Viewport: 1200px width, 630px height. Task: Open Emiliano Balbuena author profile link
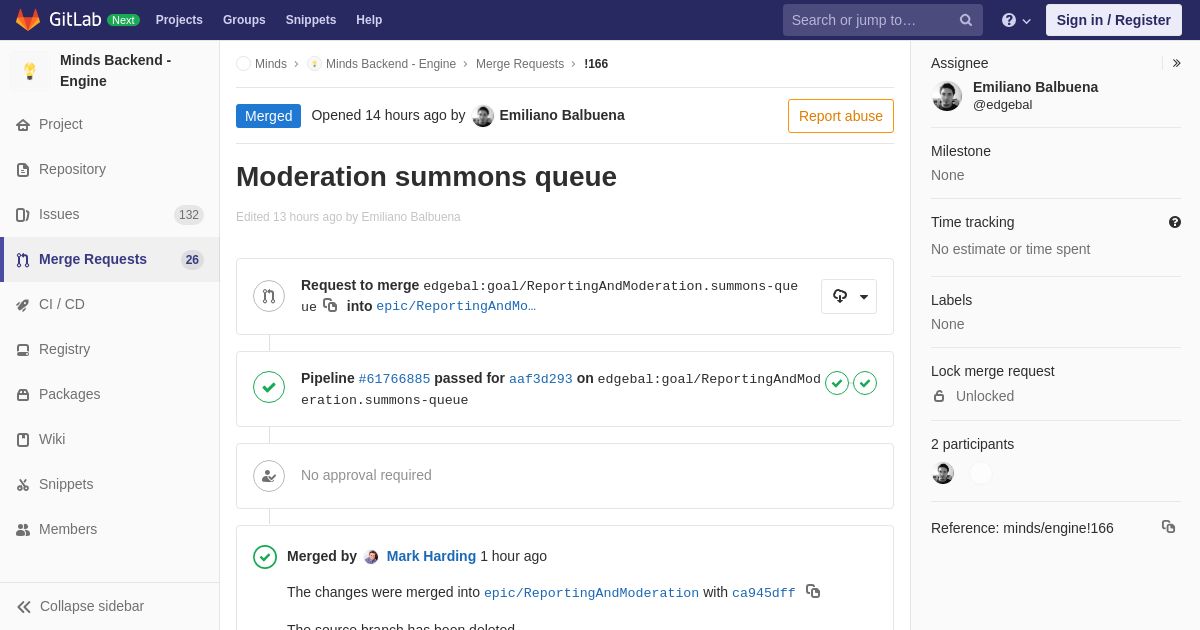[x=562, y=115]
